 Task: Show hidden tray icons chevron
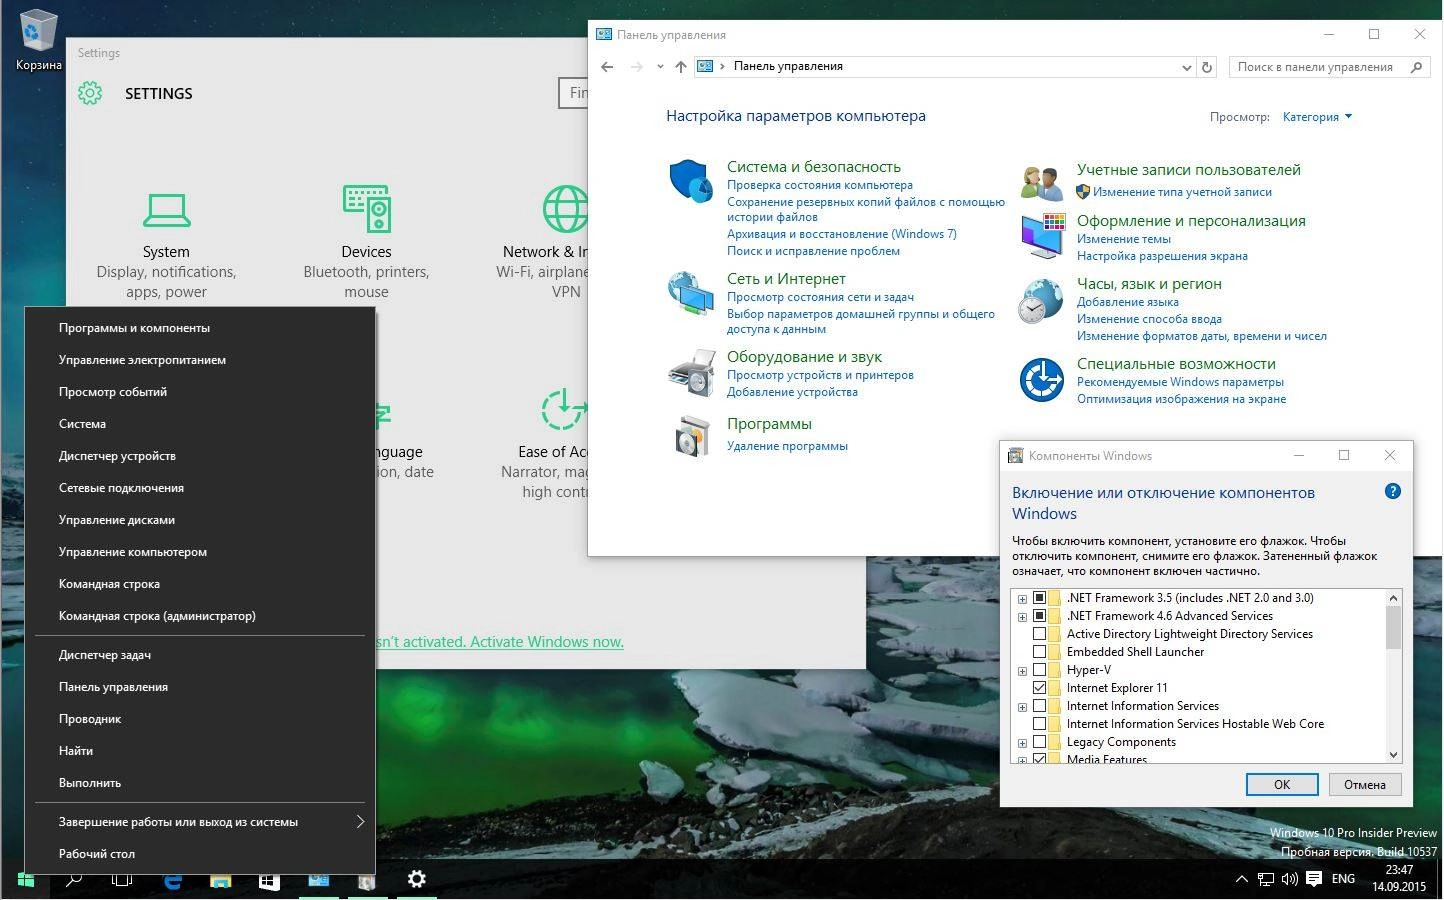click(1242, 880)
